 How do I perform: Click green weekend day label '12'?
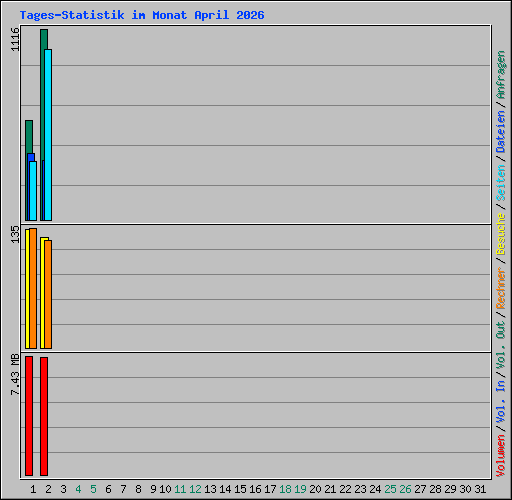(195, 489)
